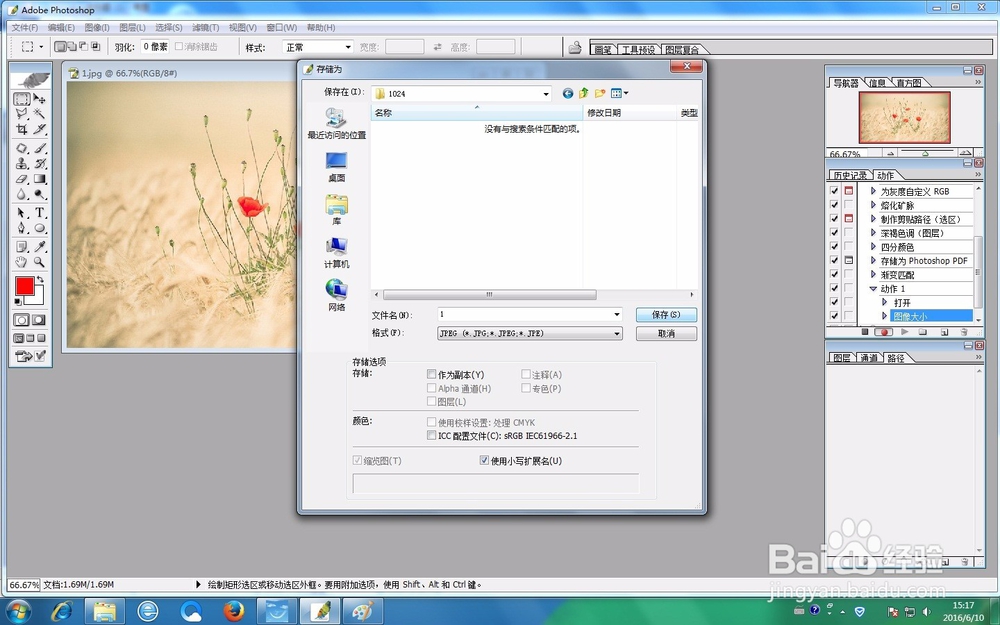Viewport: 1000px width, 625px height.
Task: Switch to the 历史记录 tab
Action: (849, 175)
